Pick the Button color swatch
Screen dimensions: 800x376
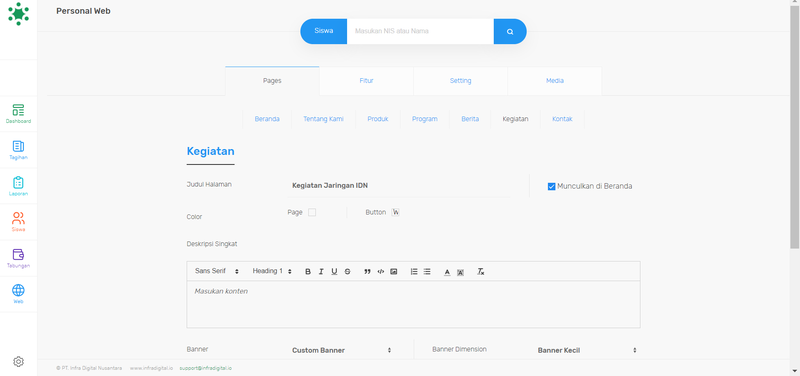[x=395, y=212]
